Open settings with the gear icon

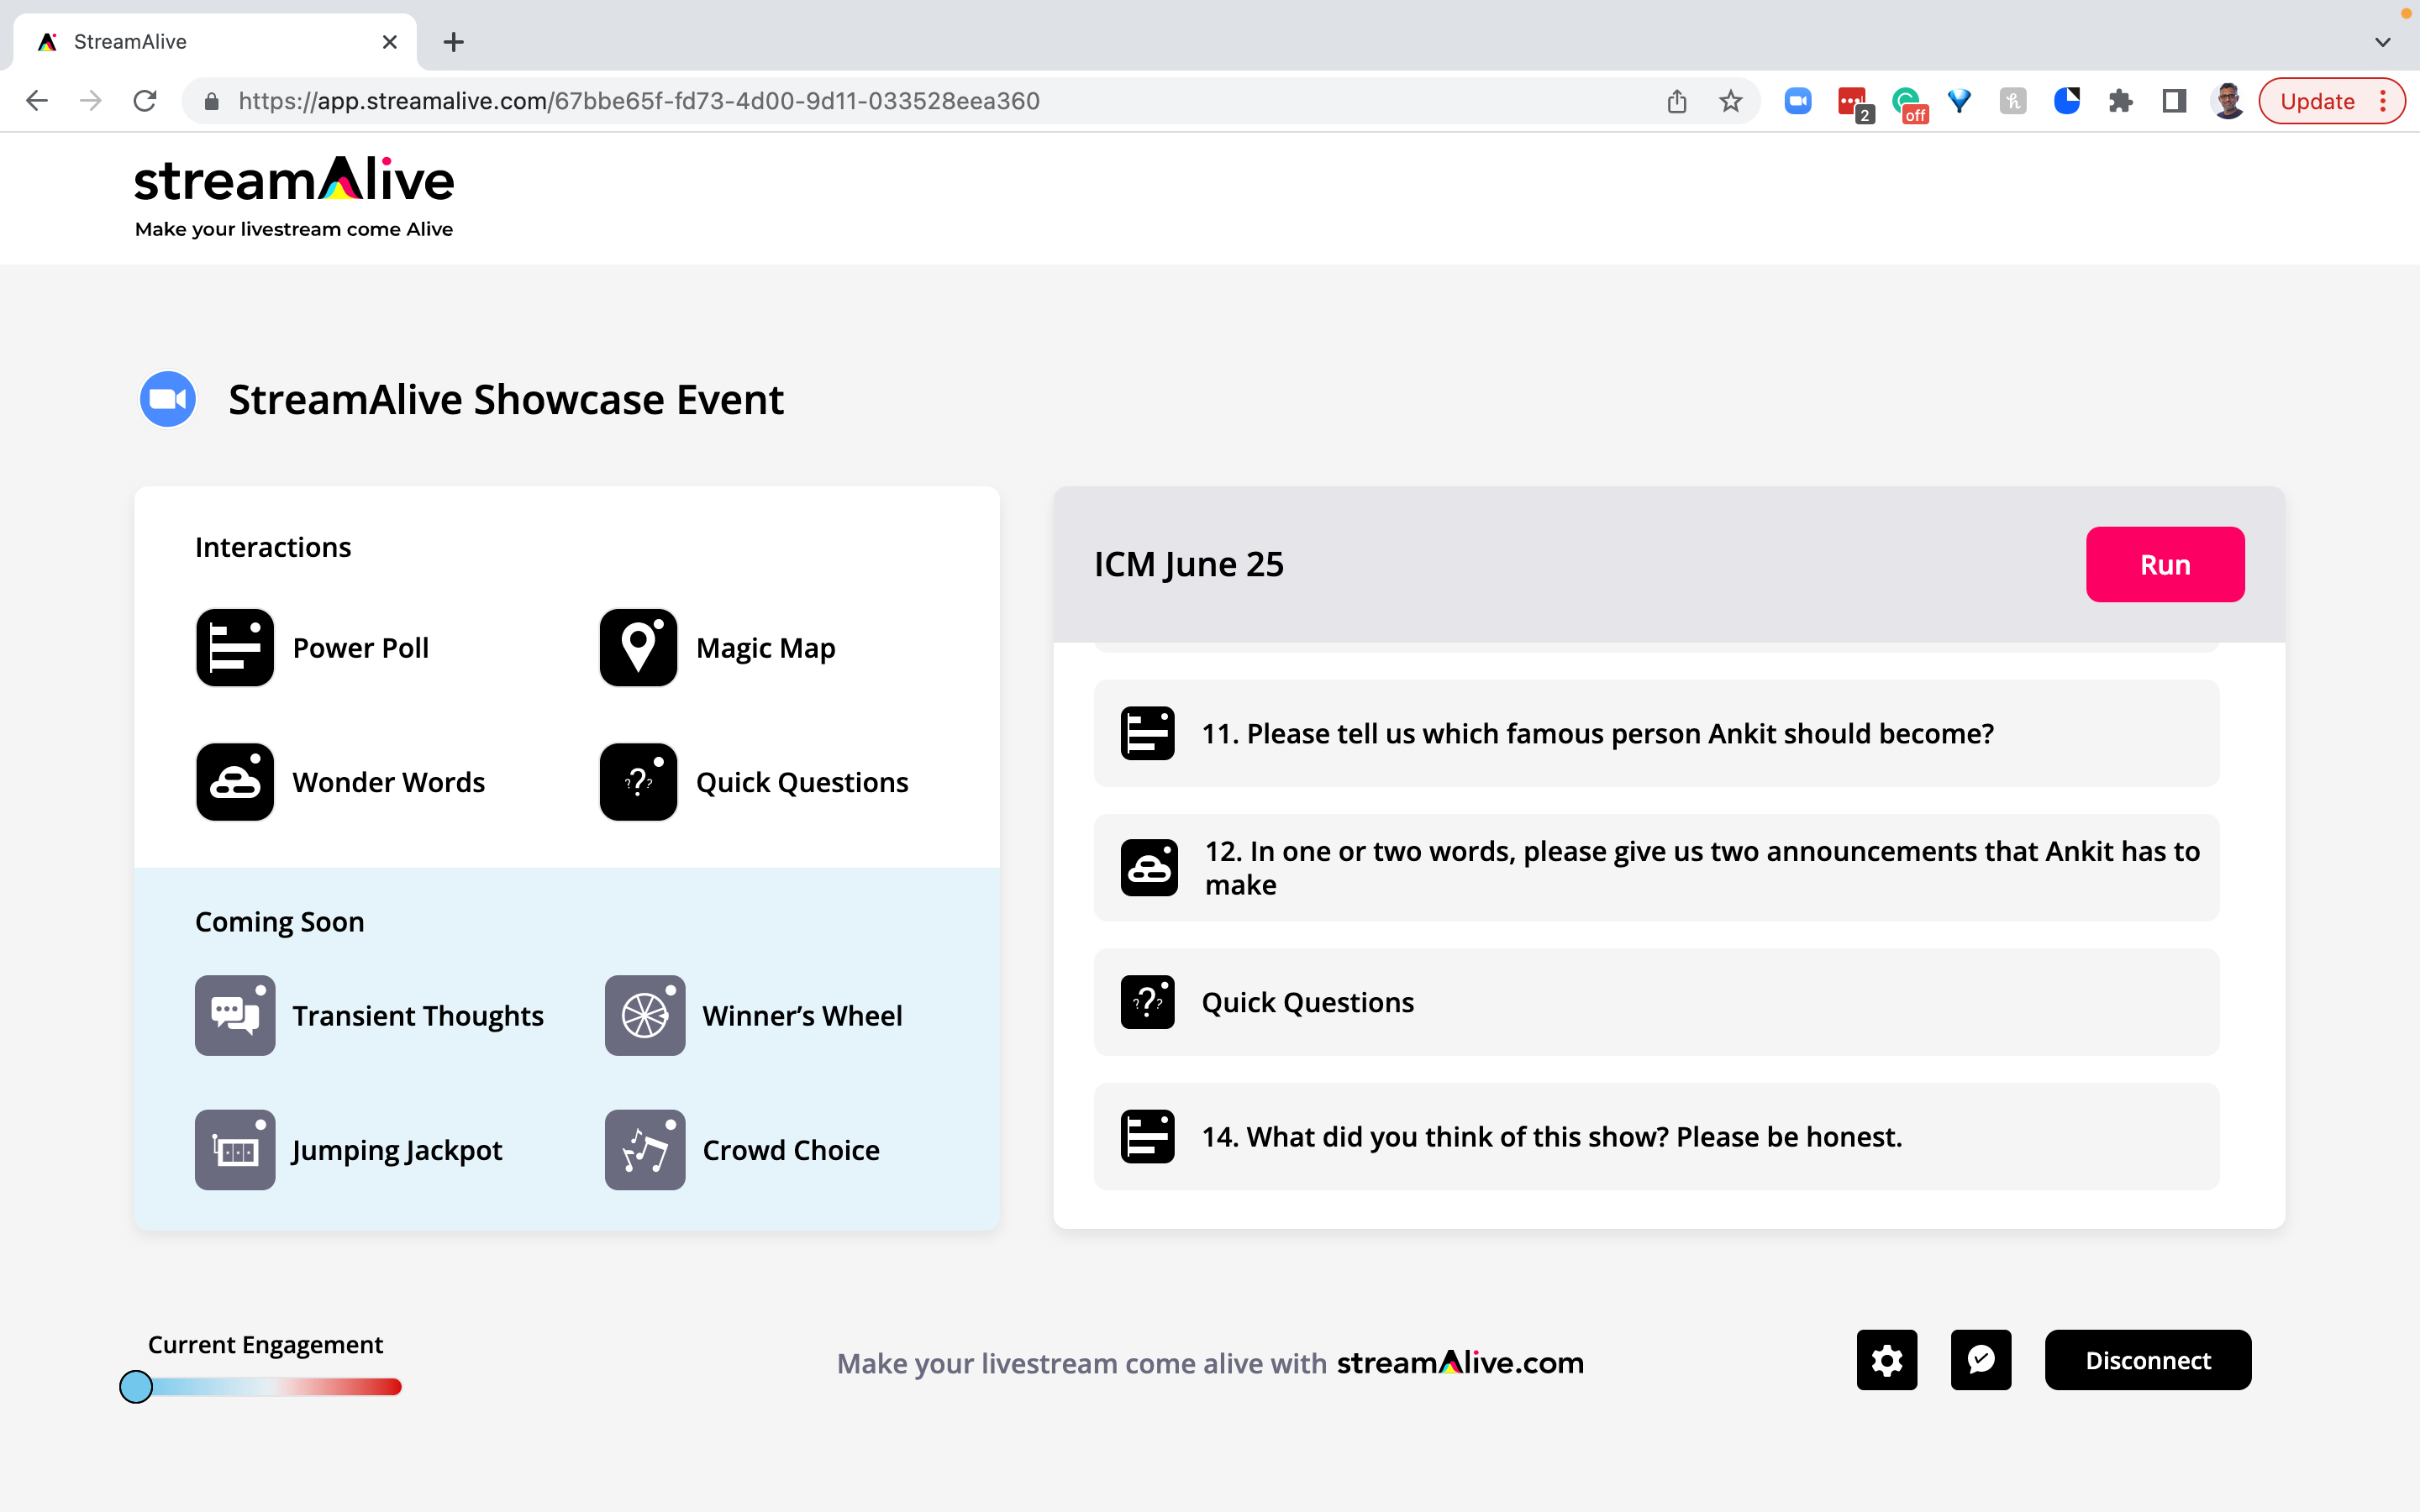point(1887,1360)
